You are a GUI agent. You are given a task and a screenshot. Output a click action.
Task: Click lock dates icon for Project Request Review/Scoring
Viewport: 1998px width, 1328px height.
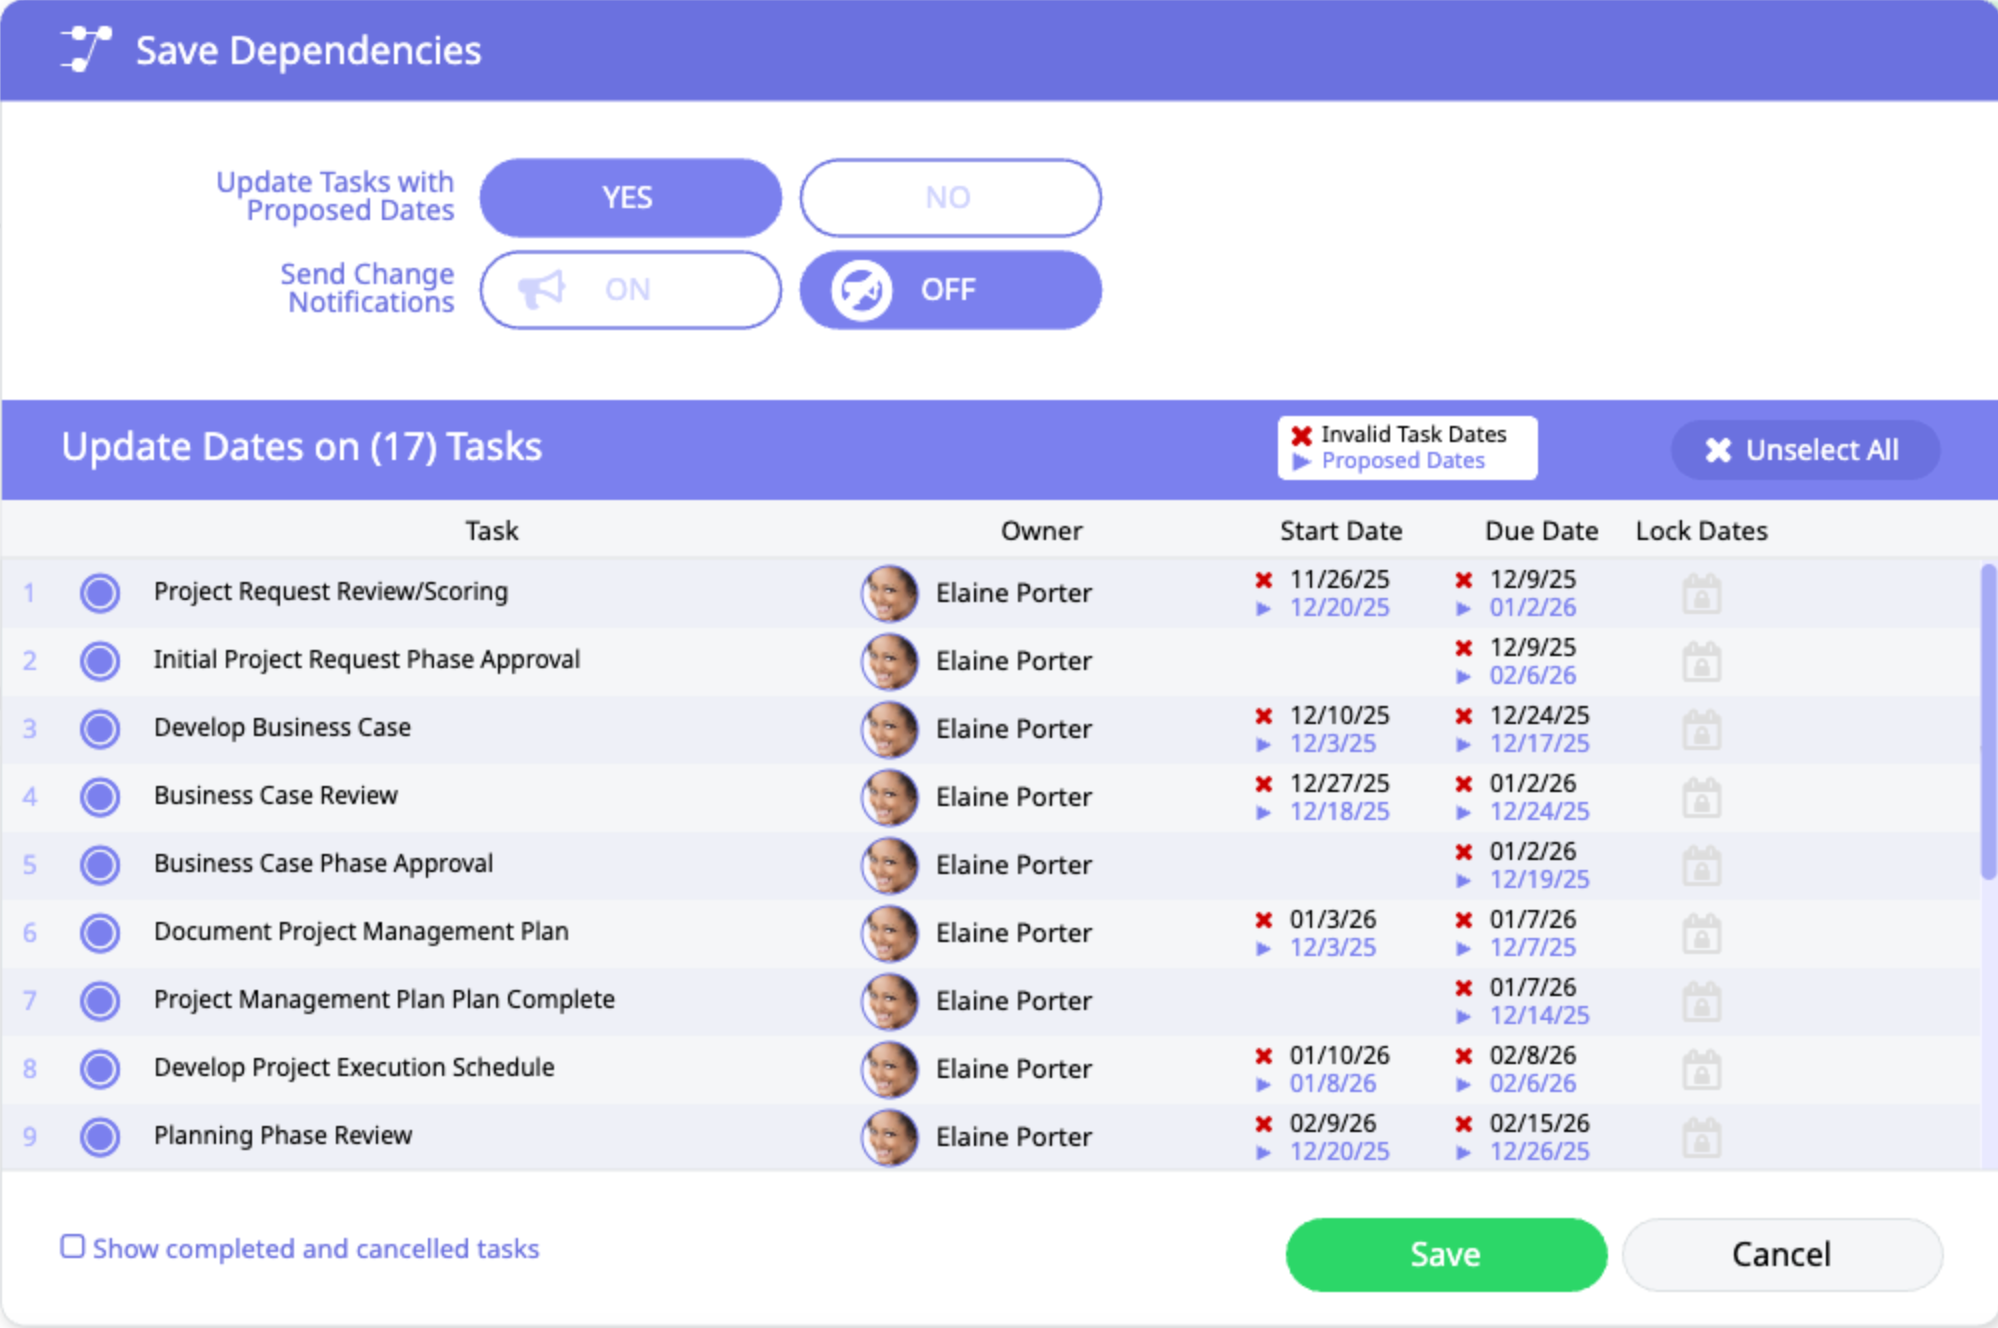click(x=1701, y=594)
